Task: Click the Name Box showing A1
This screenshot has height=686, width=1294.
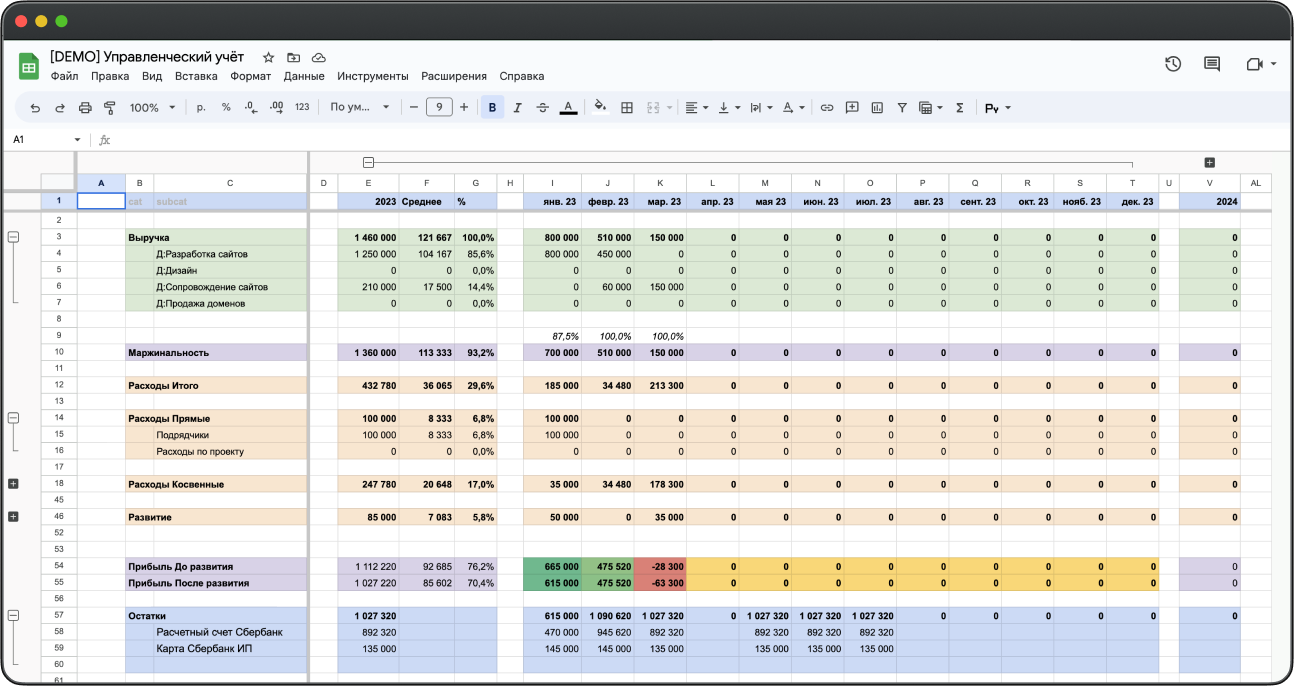Action: point(45,140)
